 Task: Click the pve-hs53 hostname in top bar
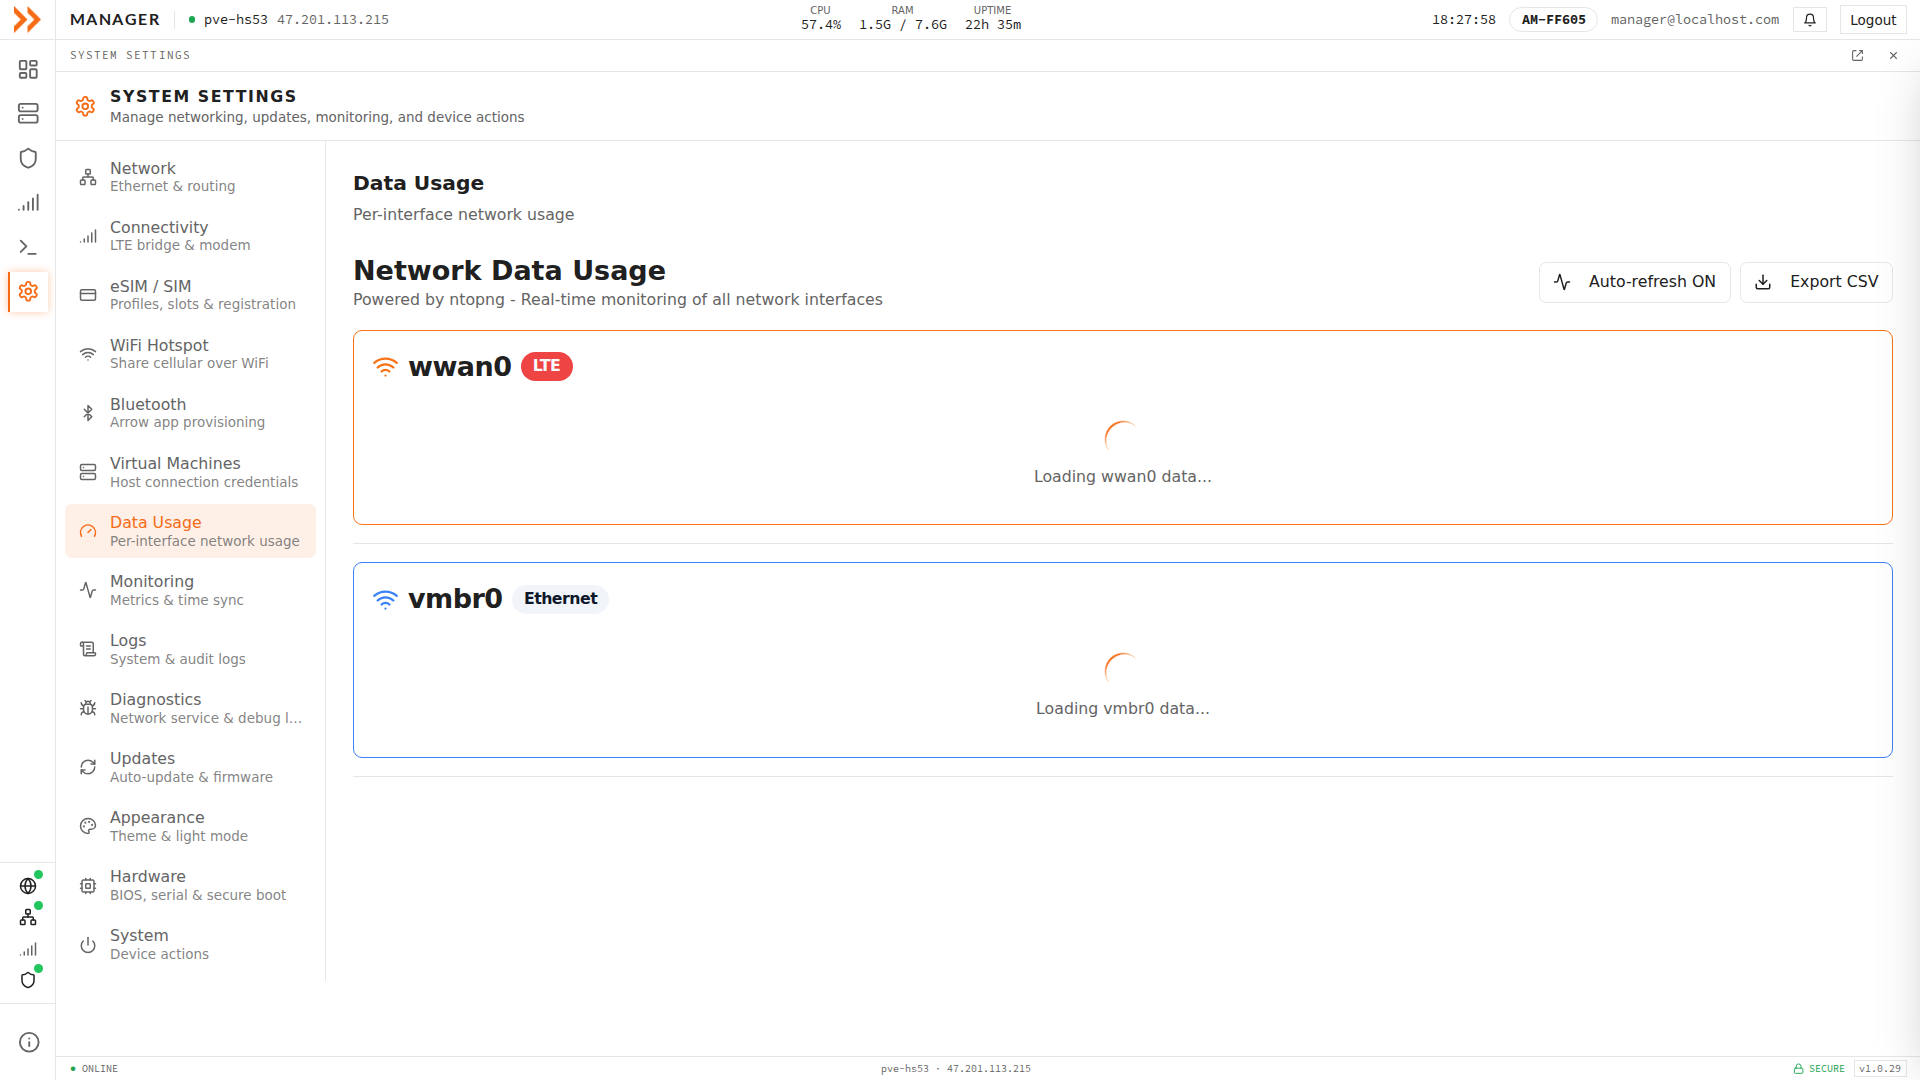tap(235, 20)
